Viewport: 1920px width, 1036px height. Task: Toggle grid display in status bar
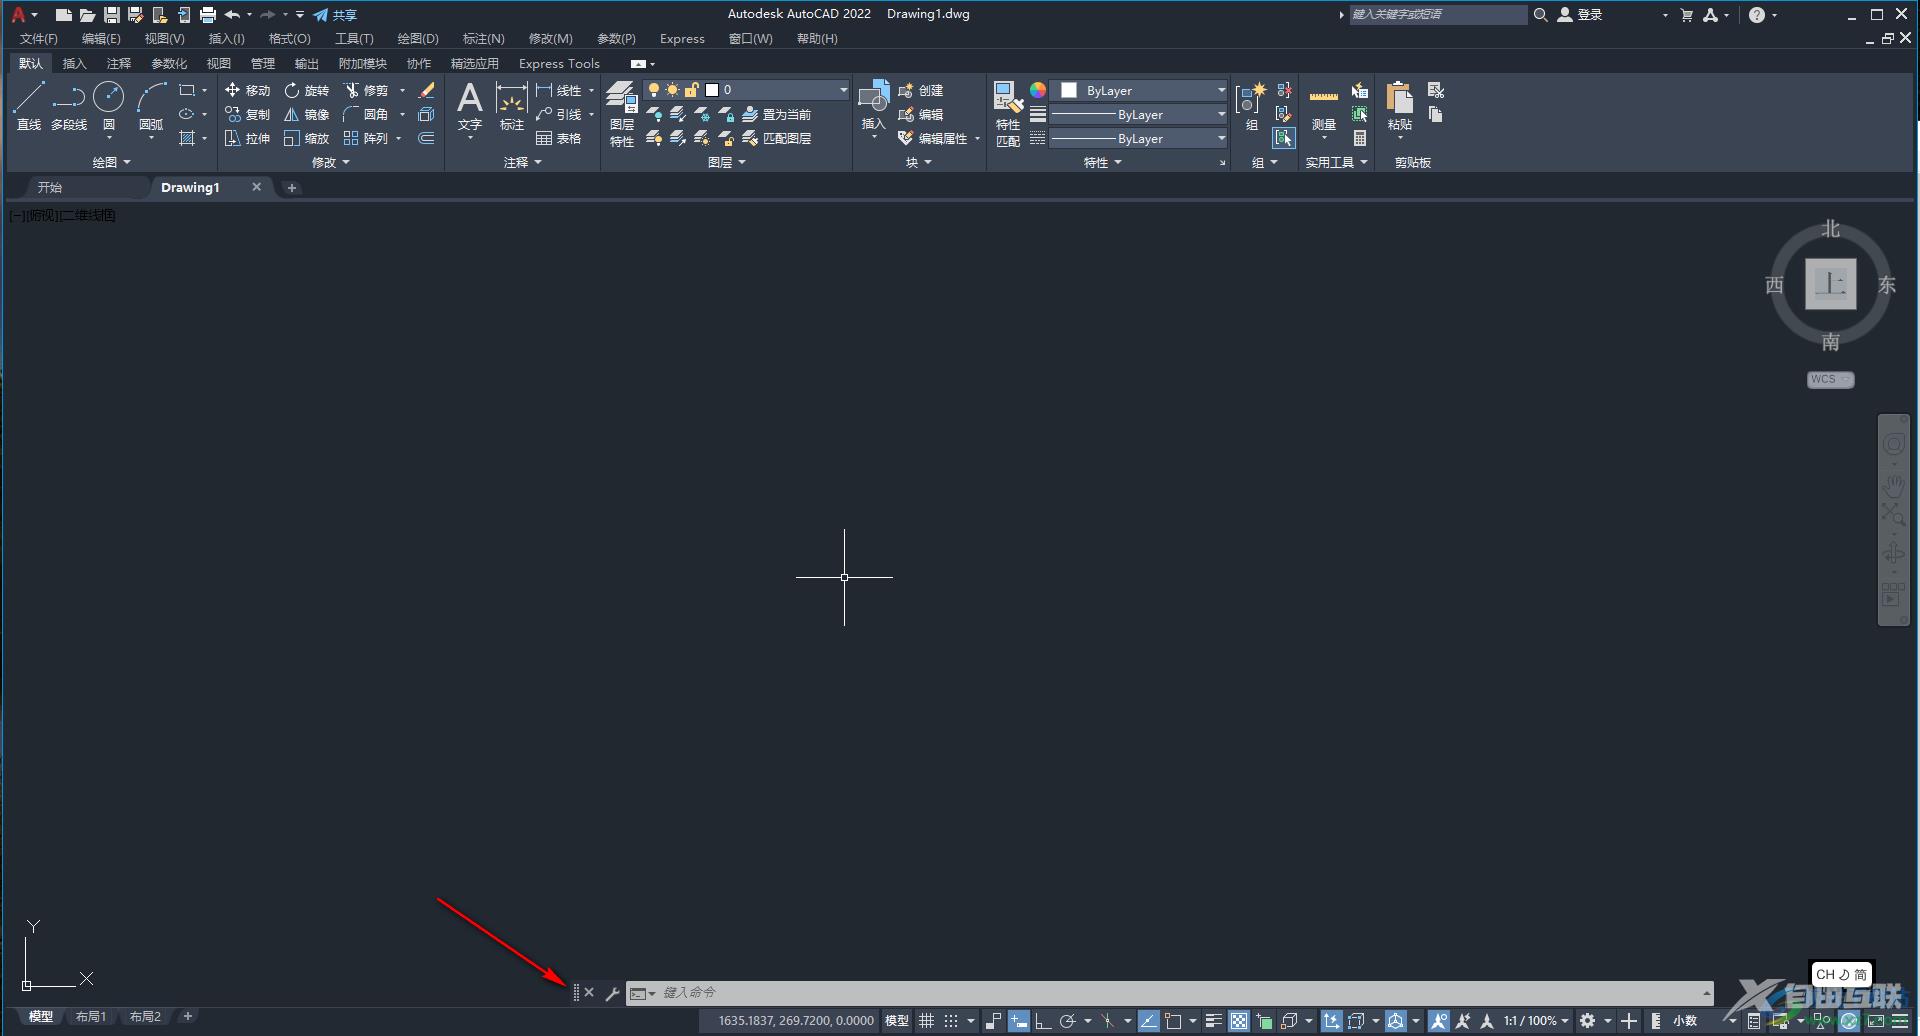[927, 1021]
